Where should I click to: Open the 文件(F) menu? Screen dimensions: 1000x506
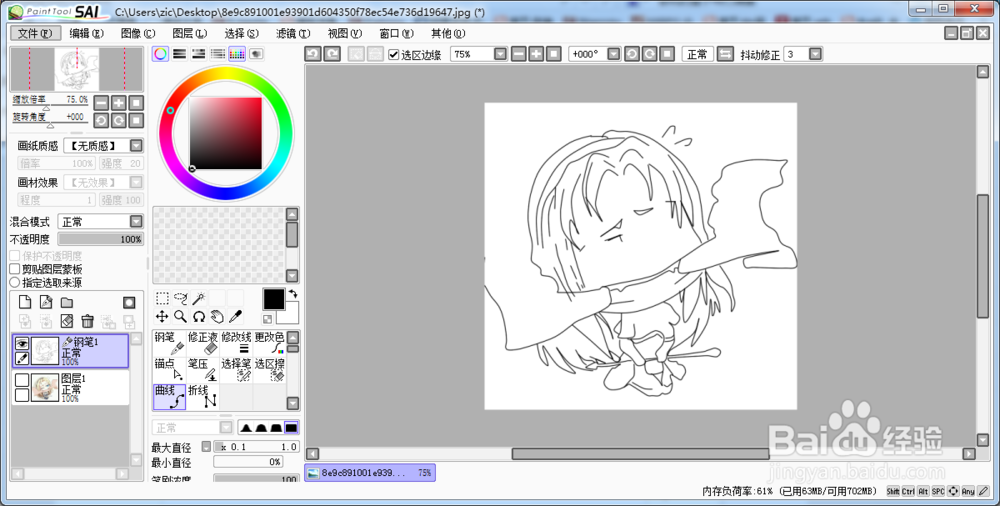point(35,33)
